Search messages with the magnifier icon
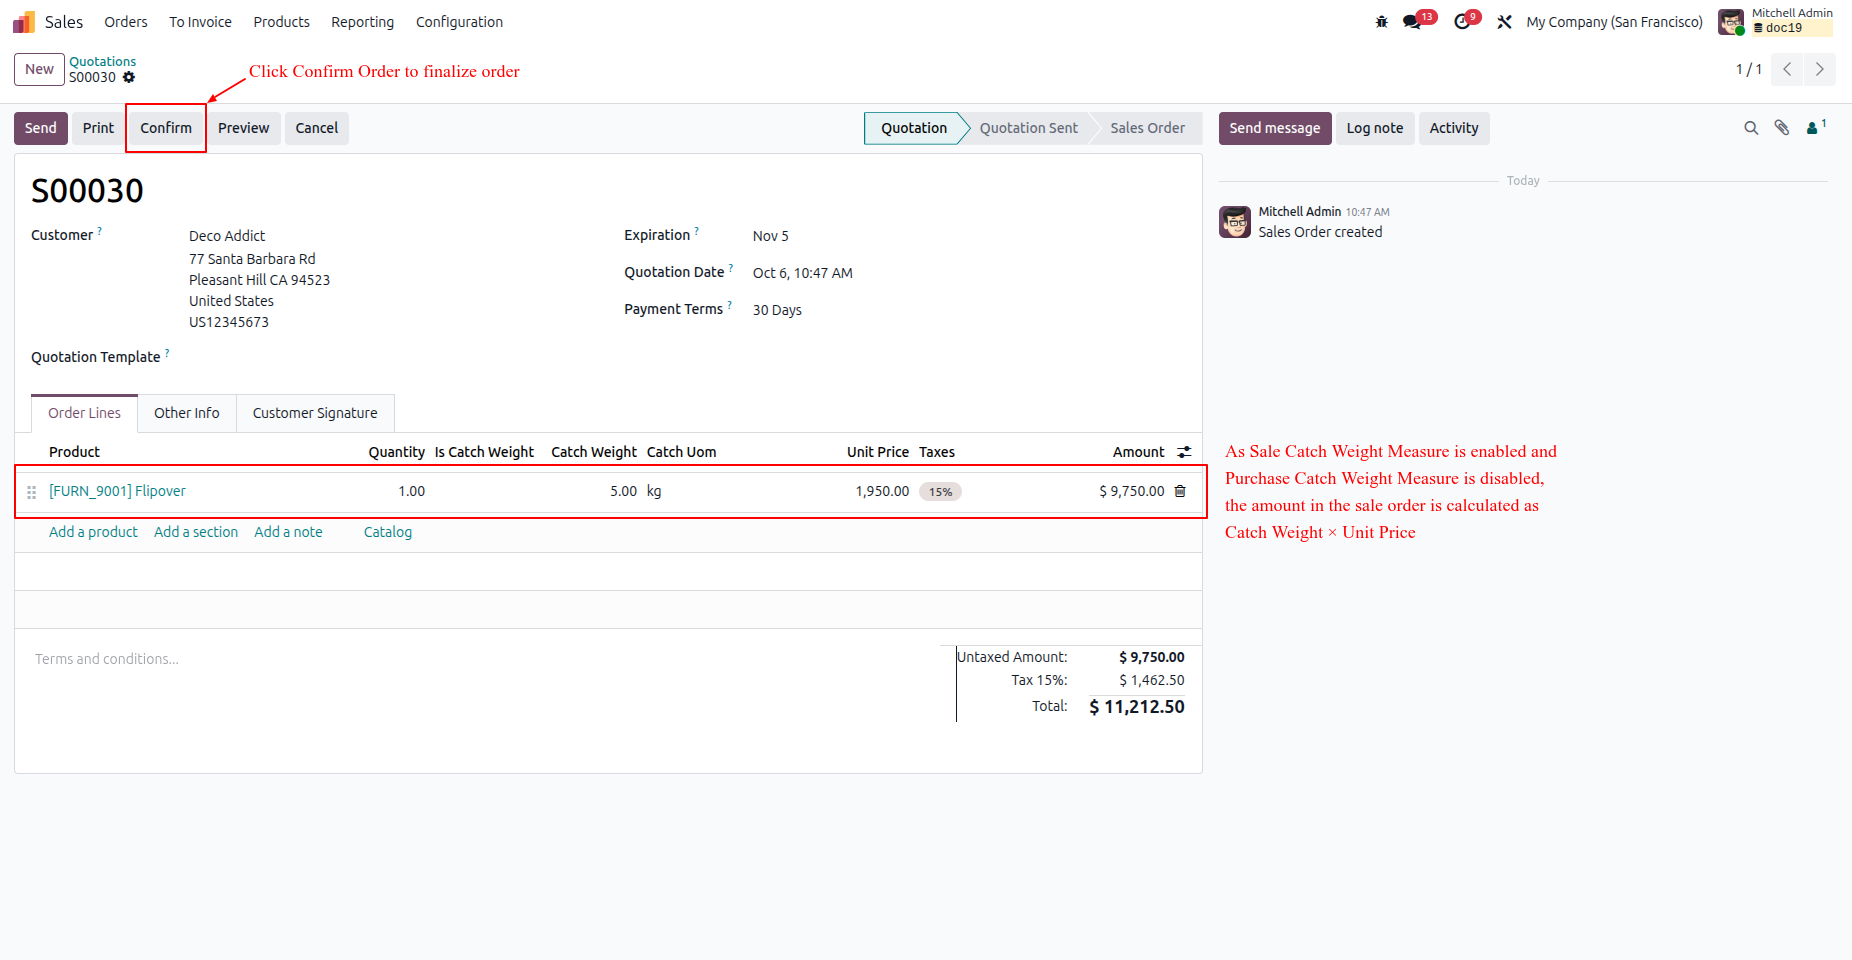1852x960 pixels. pyautogui.click(x=1751, y=128)
